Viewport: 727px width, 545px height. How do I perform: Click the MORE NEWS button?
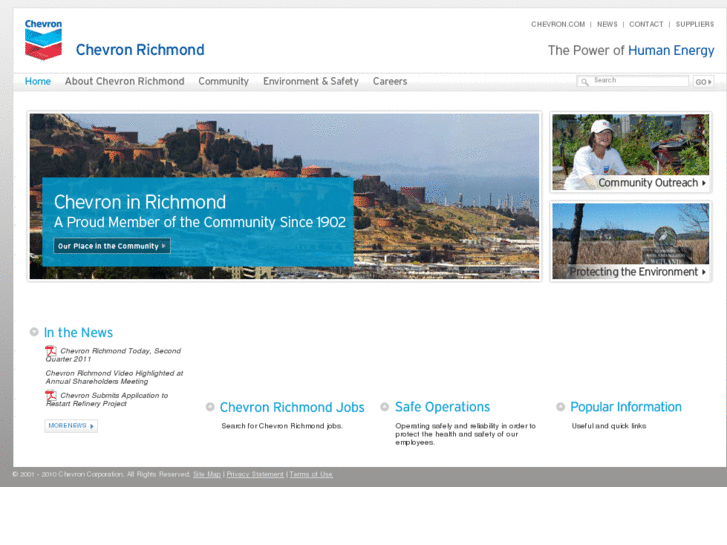click(71, 426)
